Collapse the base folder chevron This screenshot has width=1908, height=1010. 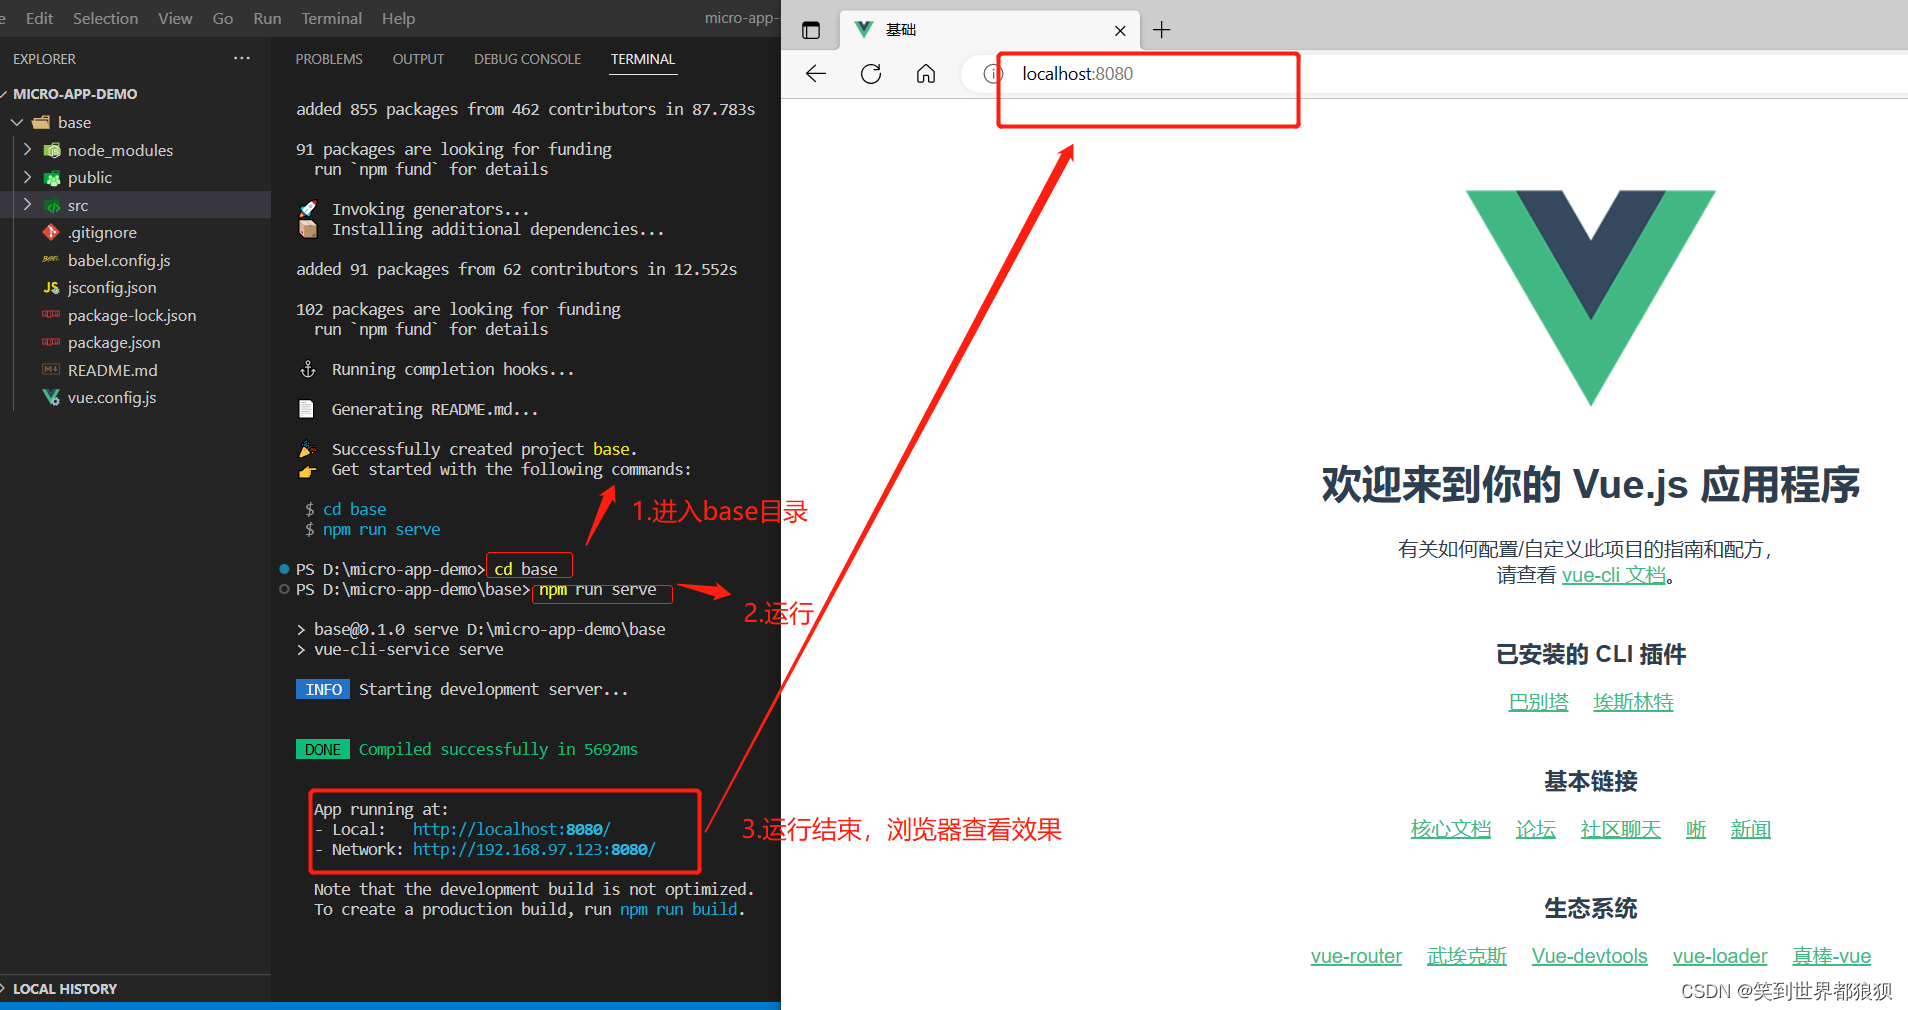(17, 122)
